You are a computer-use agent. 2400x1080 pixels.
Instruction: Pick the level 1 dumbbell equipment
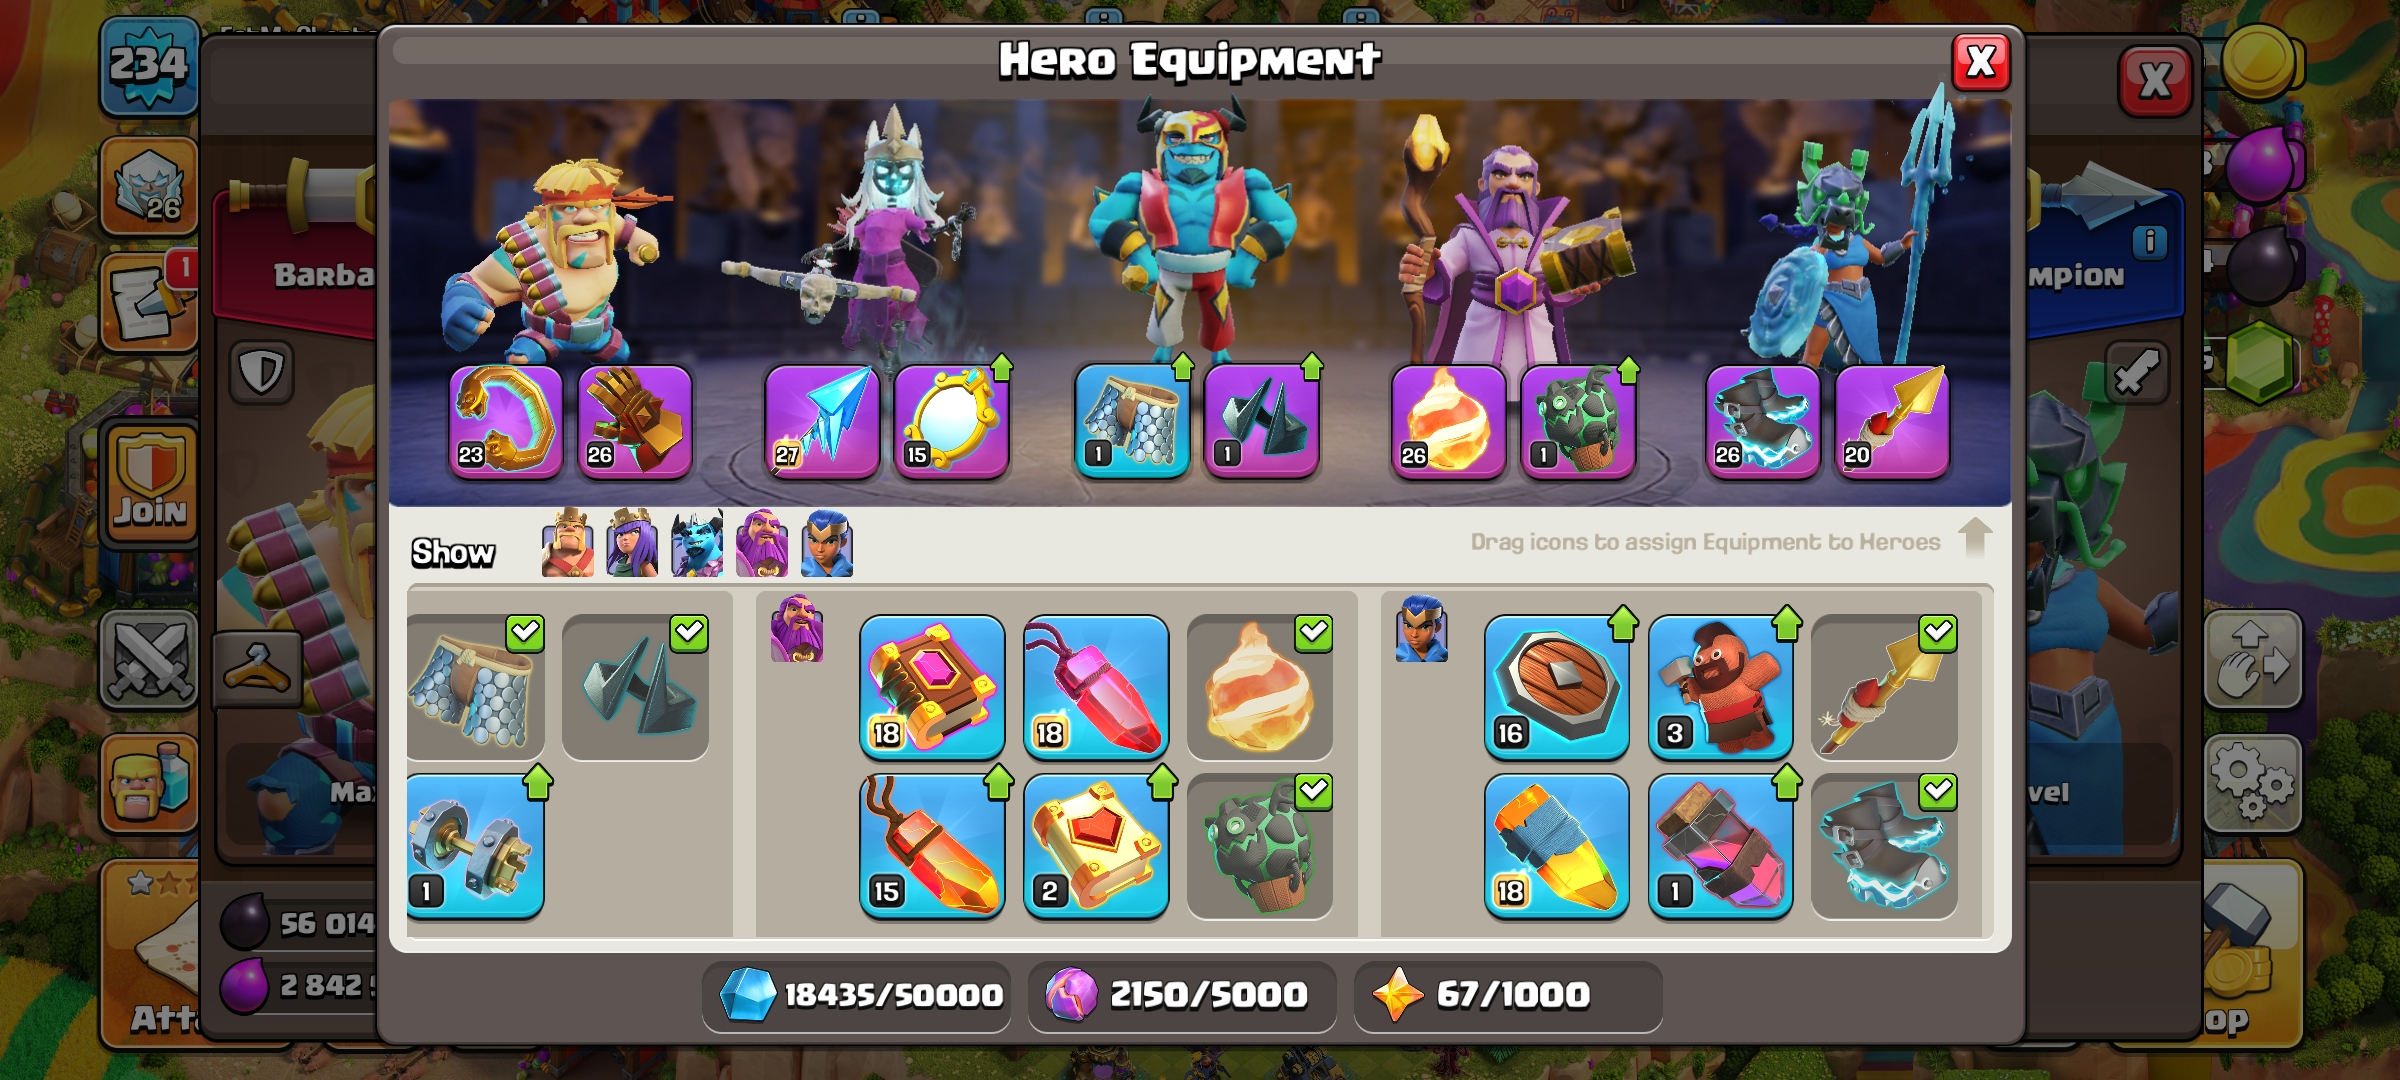click(476, 846)
